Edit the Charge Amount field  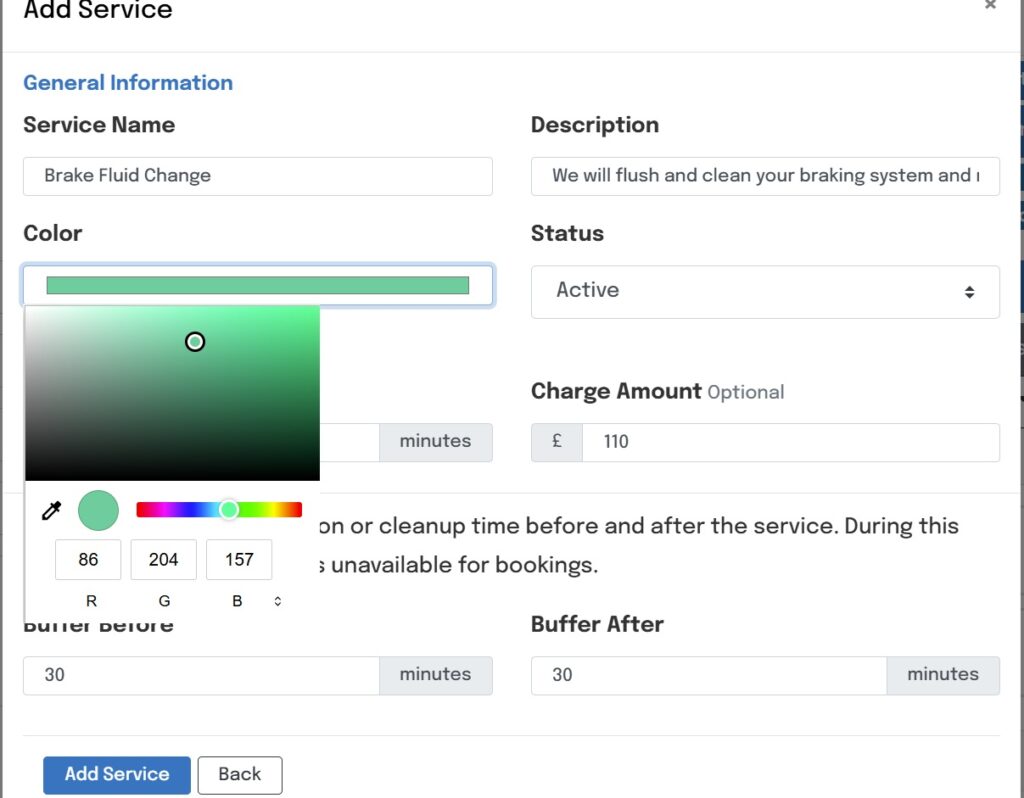click(790, 442)
